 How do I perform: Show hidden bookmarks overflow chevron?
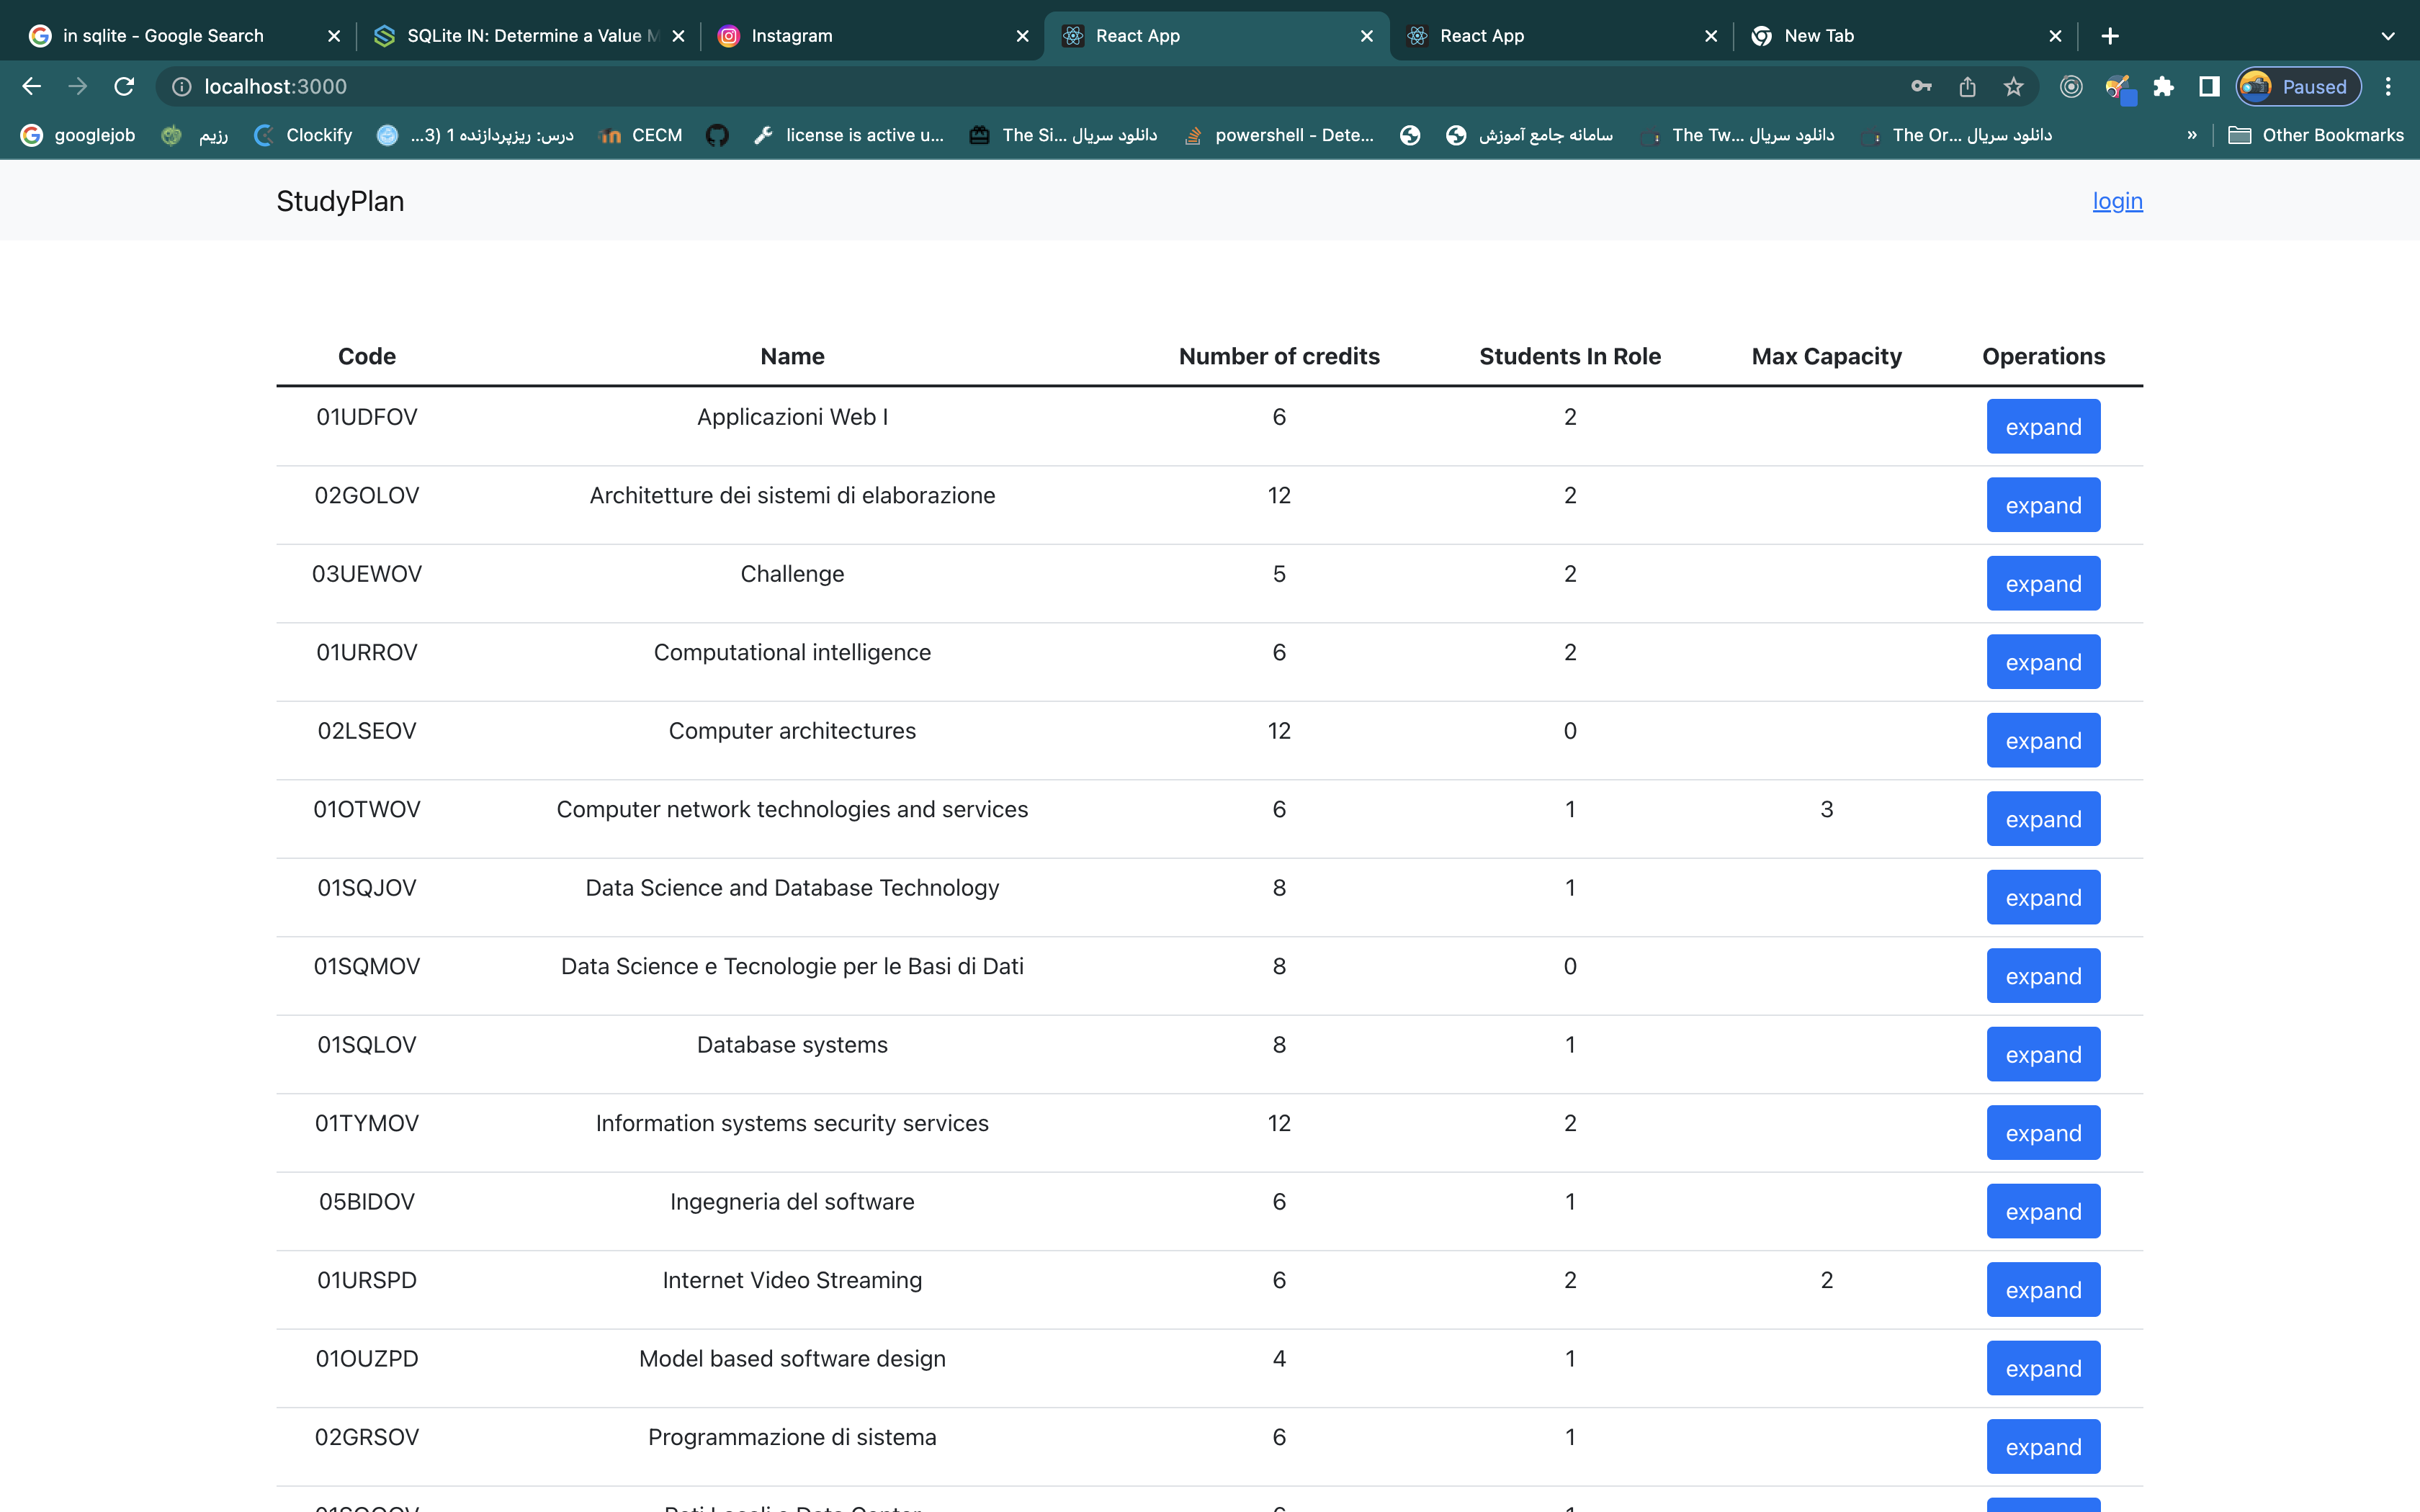click(x=2191, y=135)
